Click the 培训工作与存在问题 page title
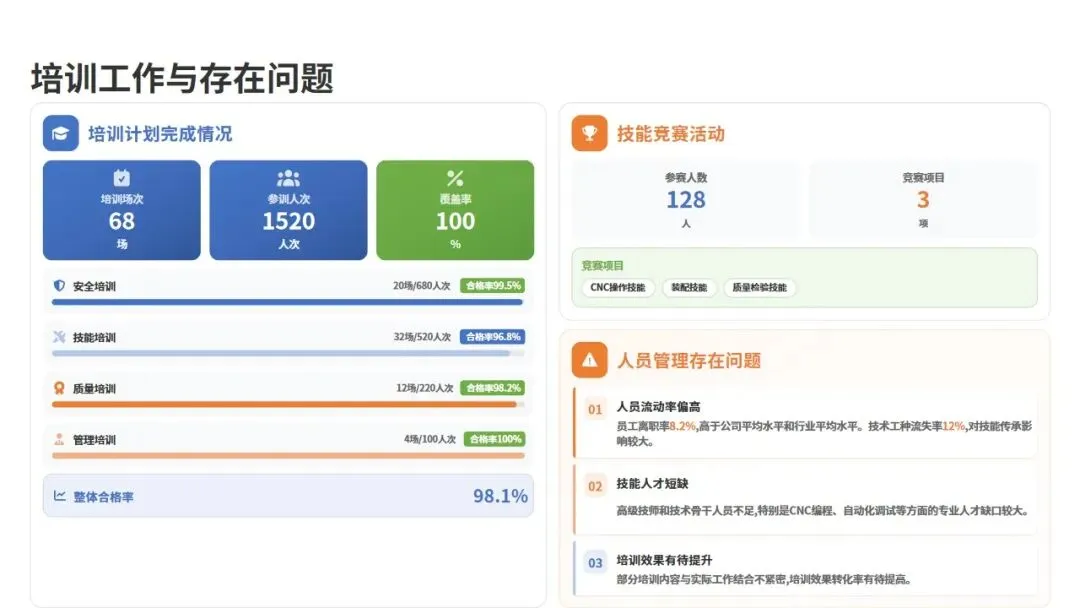The image size is (1080, 608). tap(183, 78)
